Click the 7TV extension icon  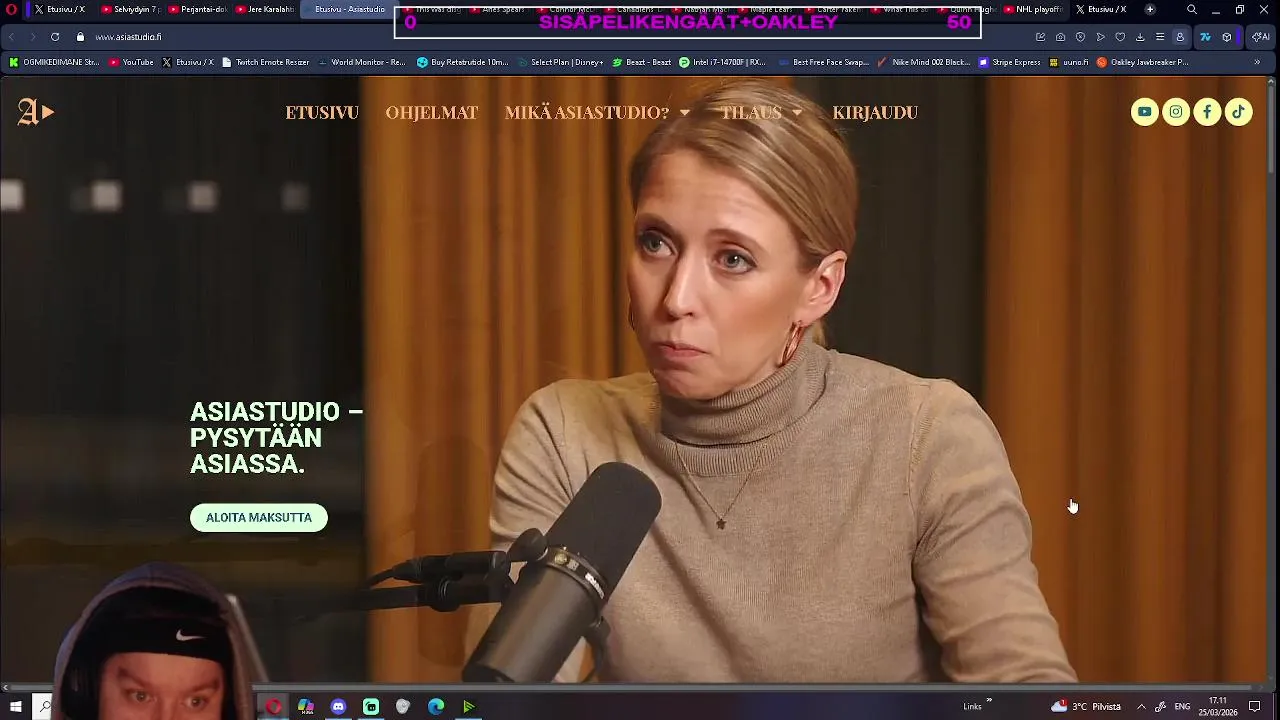pos(1205,37)
